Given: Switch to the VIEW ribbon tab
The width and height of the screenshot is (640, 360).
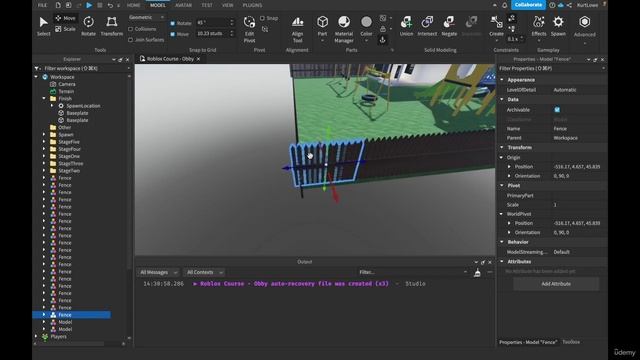Looking at the screenshot, I should click(x=228, y=5).
